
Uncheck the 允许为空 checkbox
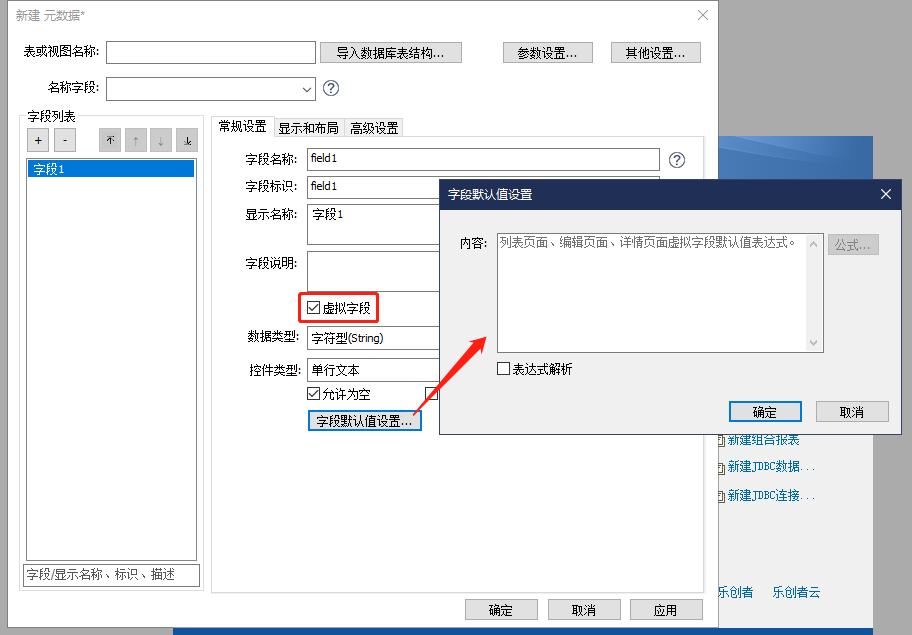(314, 394)
